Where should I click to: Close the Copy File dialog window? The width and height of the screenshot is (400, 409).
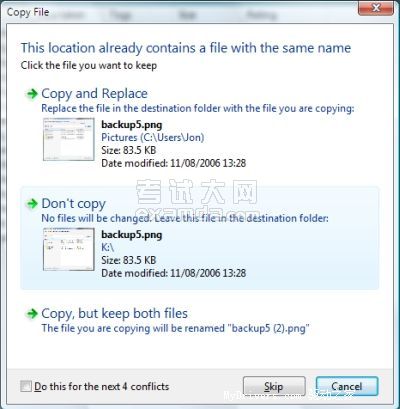click(376, 8)
